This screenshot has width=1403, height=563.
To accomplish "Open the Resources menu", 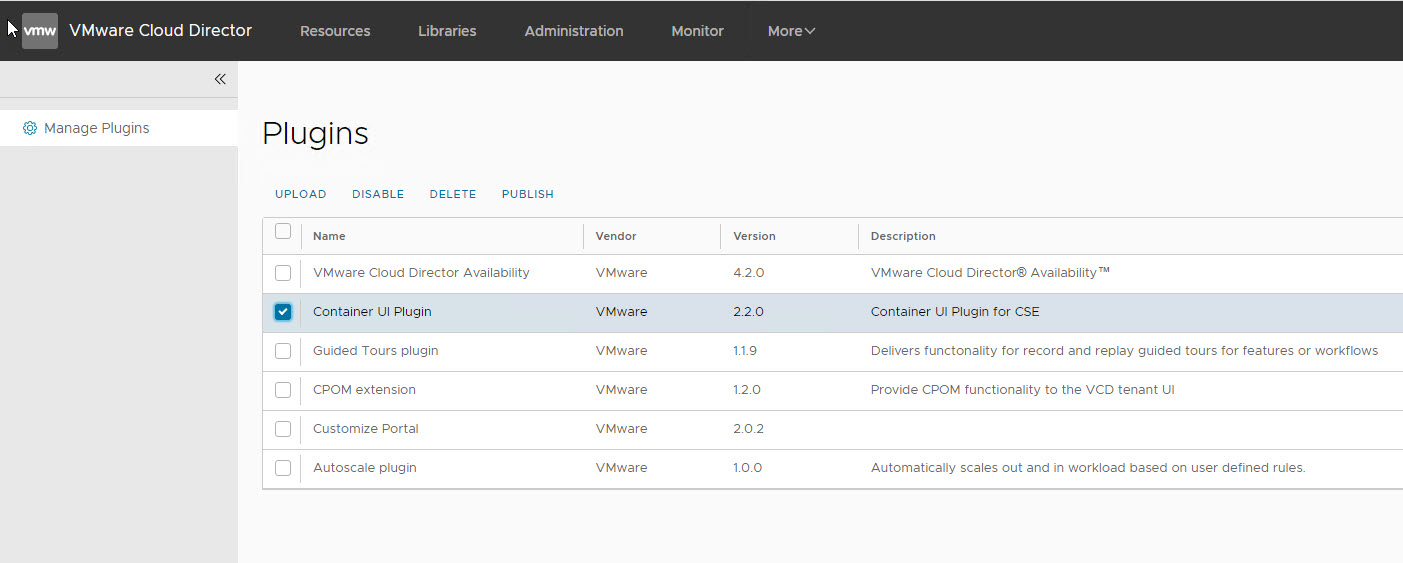I will point(335,31).
